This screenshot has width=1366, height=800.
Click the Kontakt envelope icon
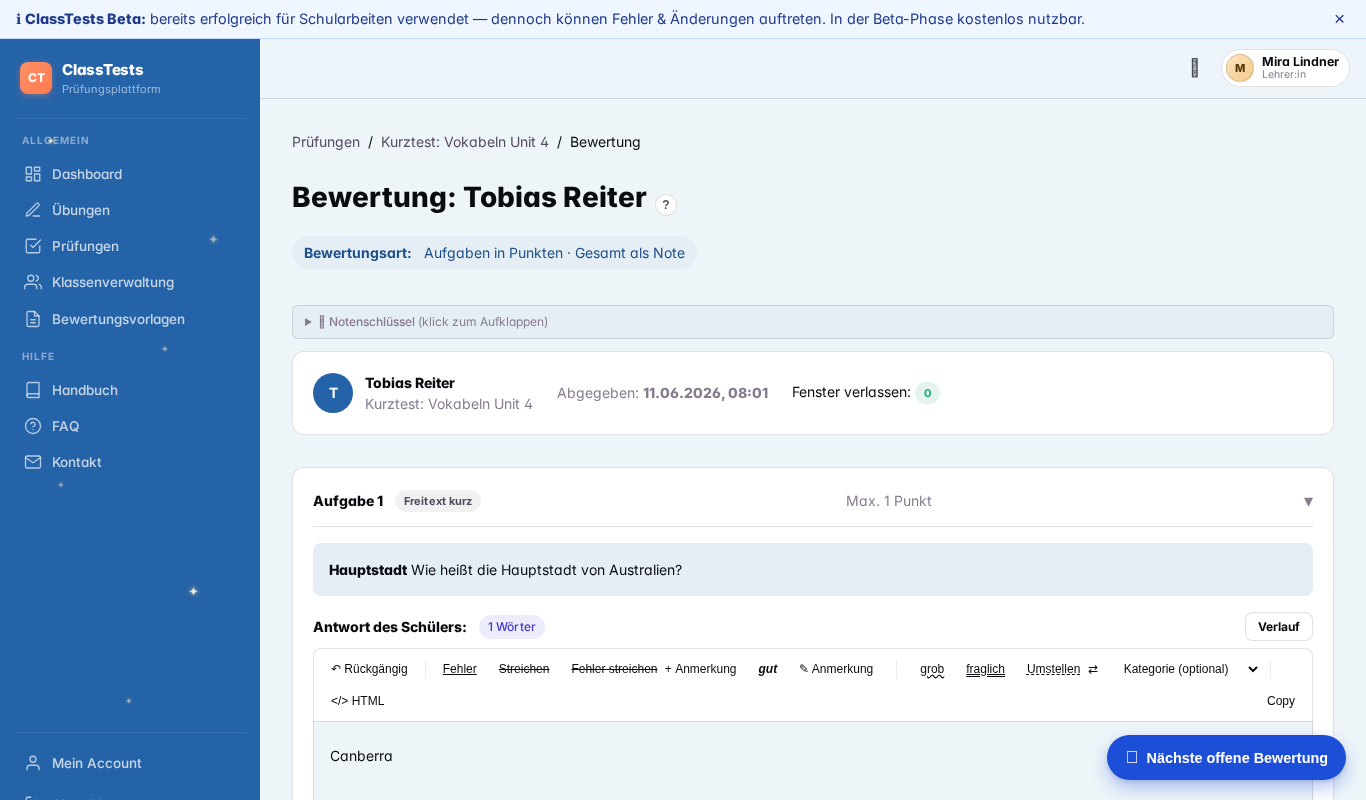coord(33,462)
